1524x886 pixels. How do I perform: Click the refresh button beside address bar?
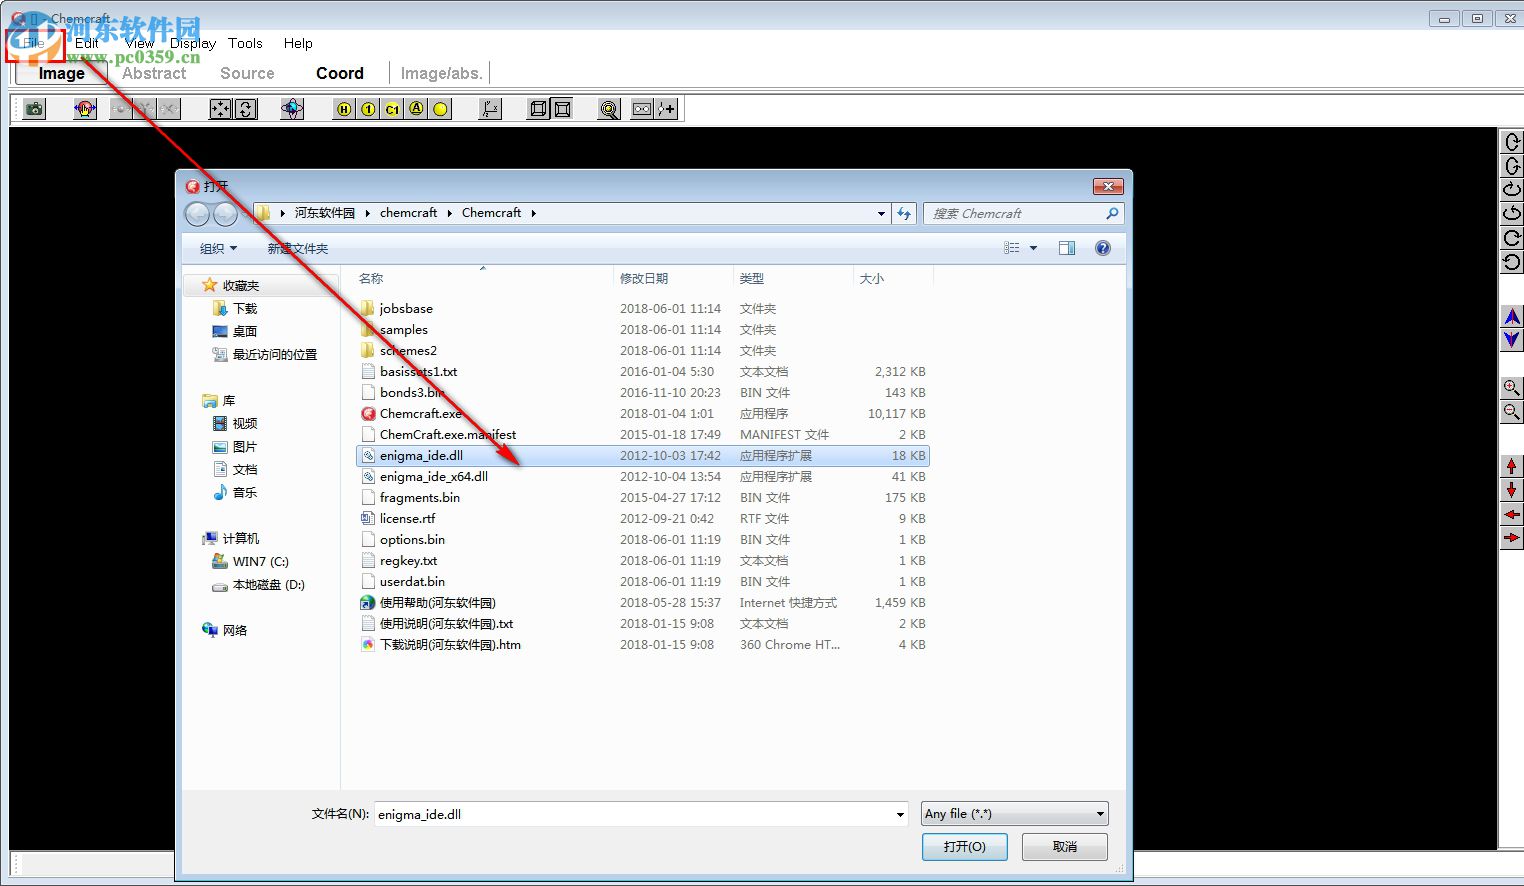coord(904,213)
